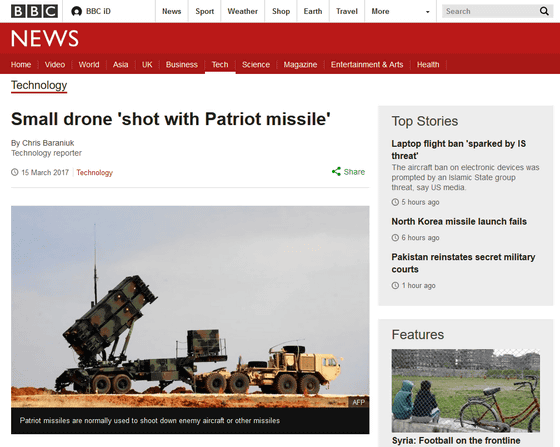The width and height of the screenshot is (560, 447).
Task: Click the '5 hours ago' timestamp
Action: 420,202
